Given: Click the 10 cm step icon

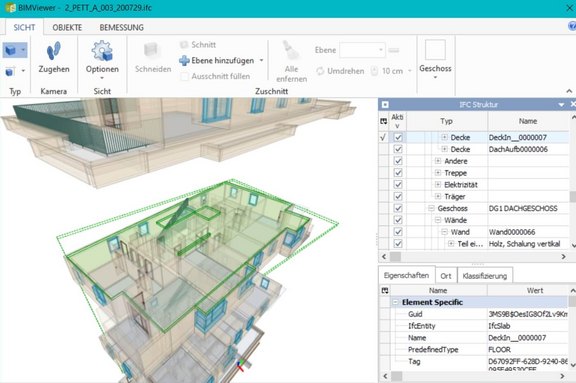Looking at the screenshot, I should point(374,71).
